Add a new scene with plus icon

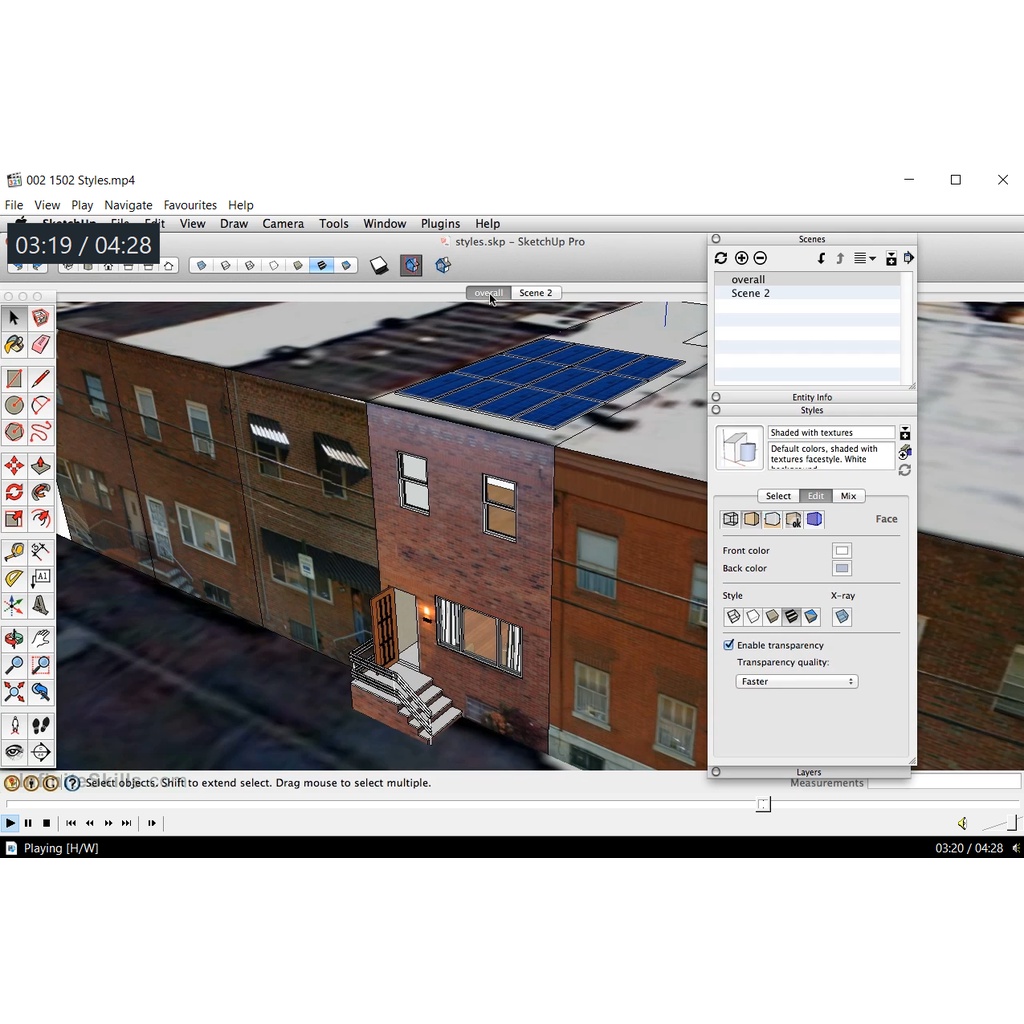click(x=741, y=258)
